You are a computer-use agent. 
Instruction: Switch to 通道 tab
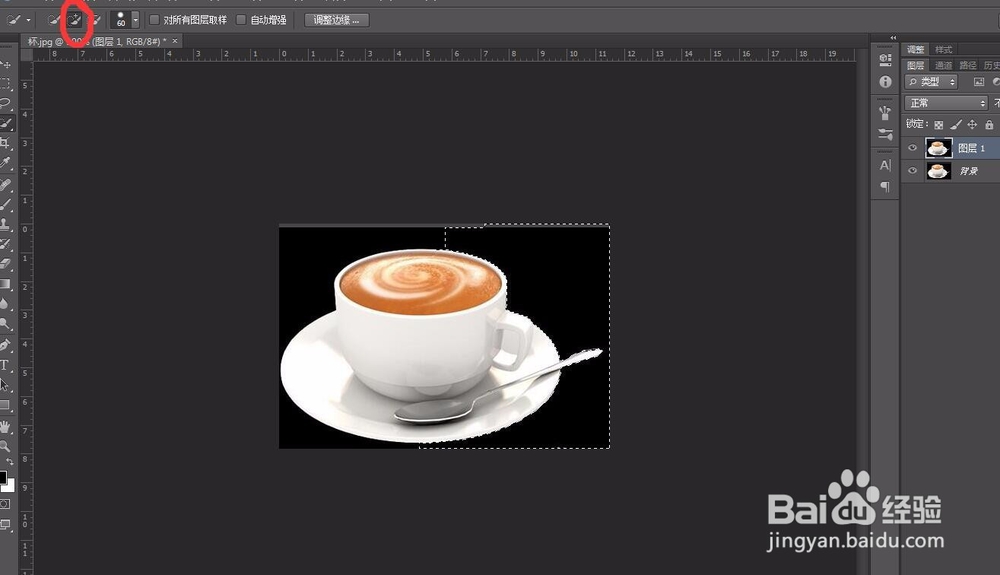coord(943,65)
